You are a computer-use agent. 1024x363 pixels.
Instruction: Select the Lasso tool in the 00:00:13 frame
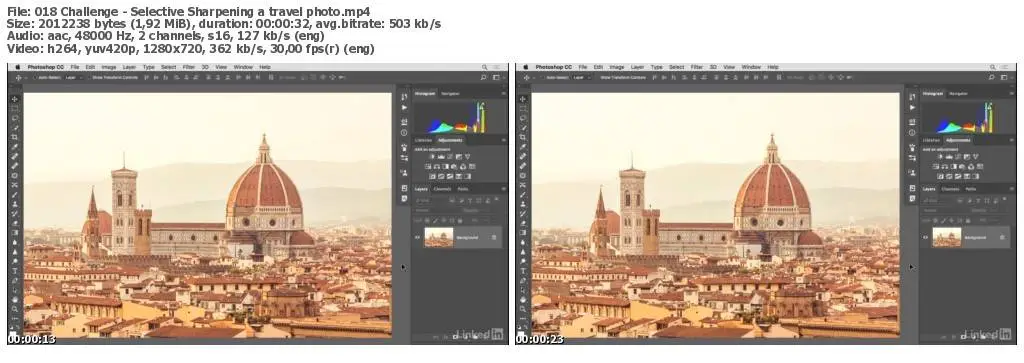point(14,118)
